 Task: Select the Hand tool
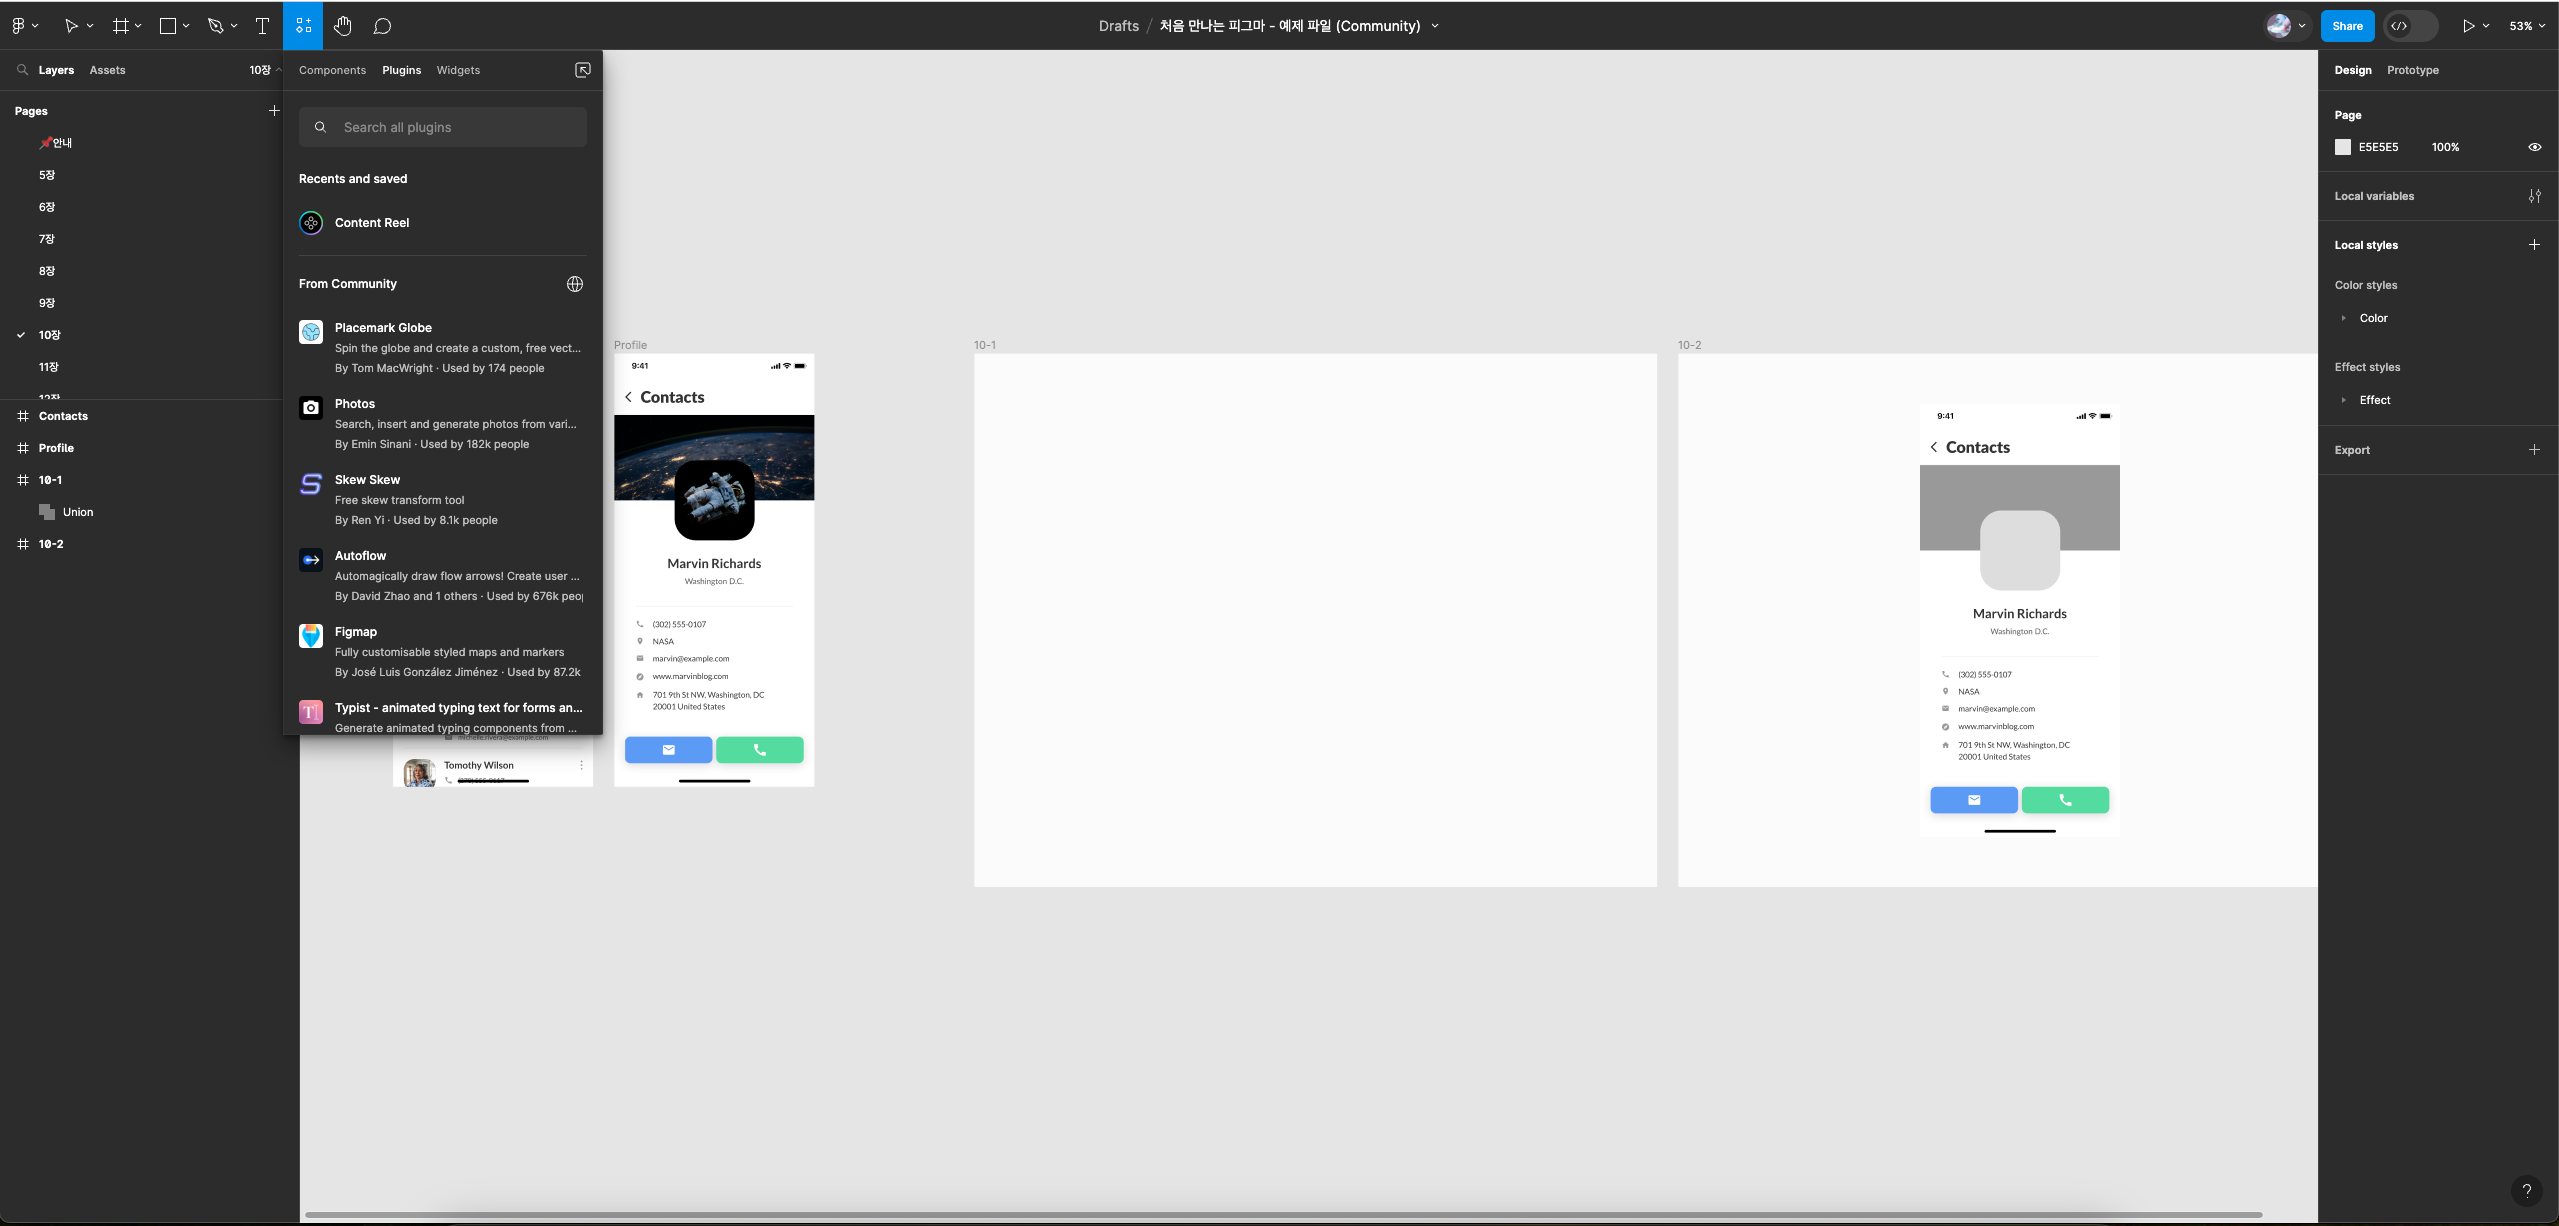coord(343,26)
